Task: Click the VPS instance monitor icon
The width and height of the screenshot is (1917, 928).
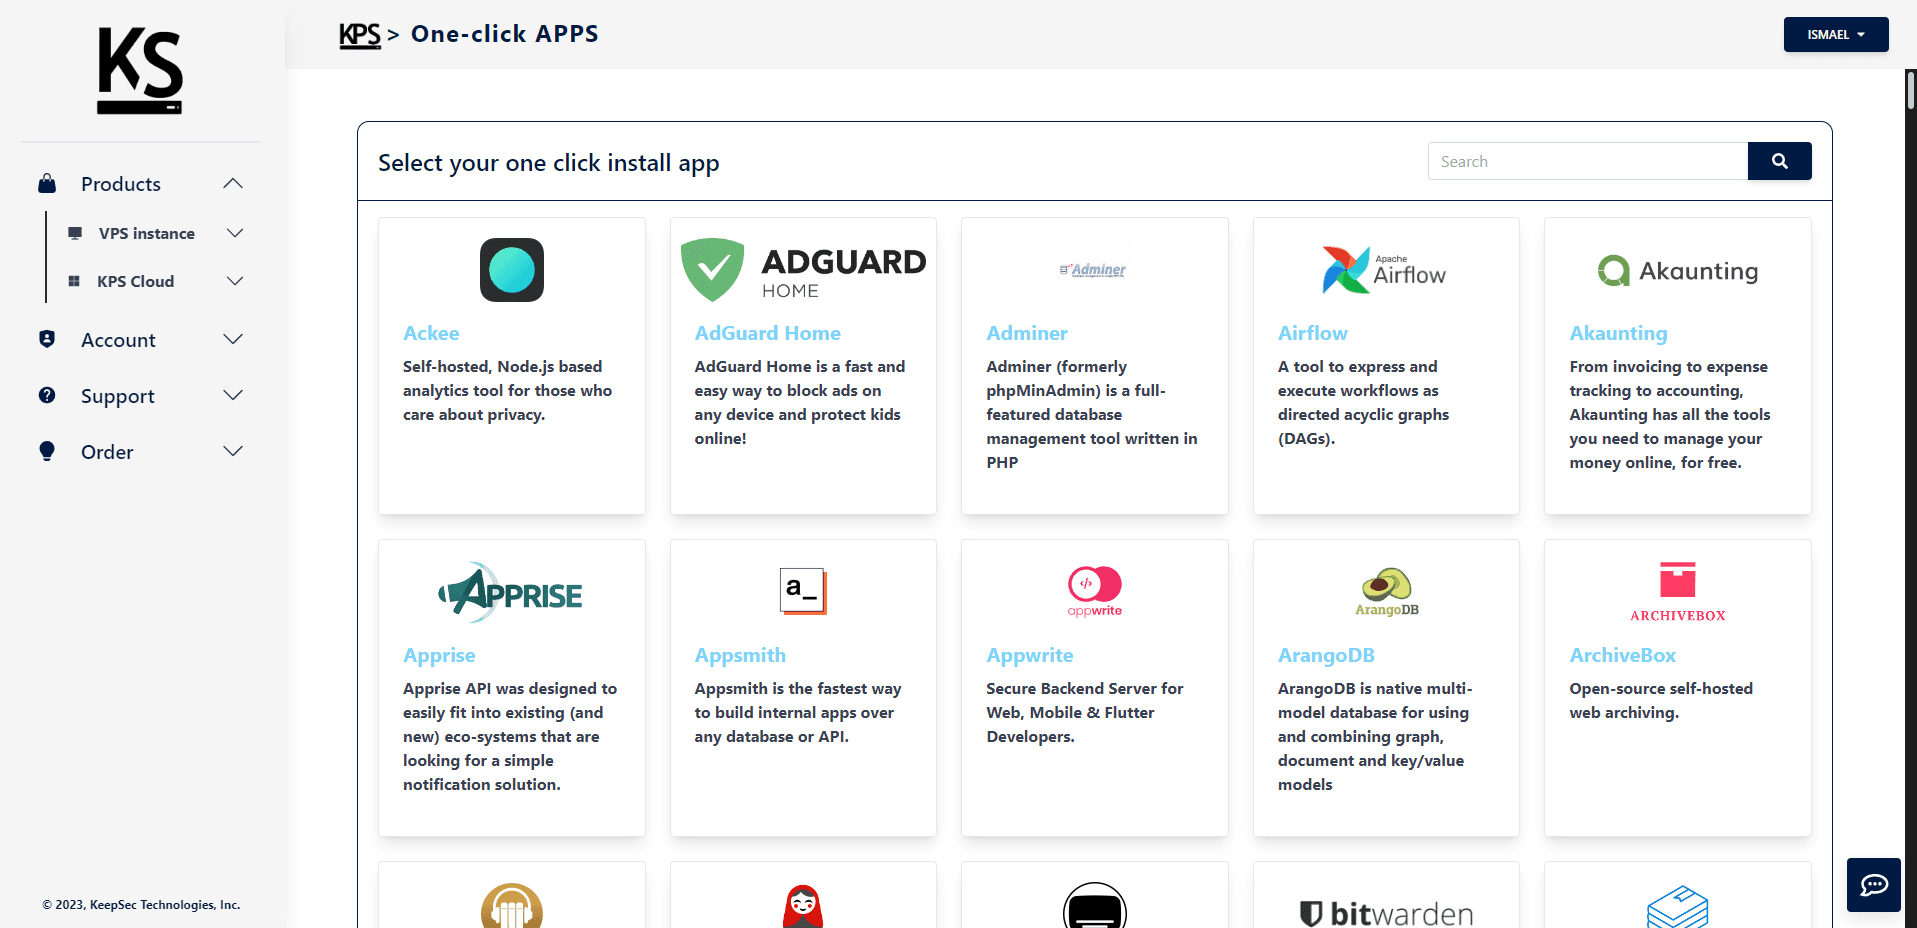Action: (75, 233)
